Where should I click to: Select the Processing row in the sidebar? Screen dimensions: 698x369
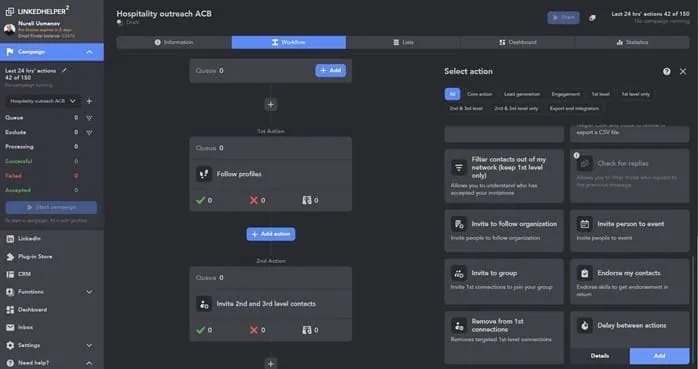tap(42, 147)
